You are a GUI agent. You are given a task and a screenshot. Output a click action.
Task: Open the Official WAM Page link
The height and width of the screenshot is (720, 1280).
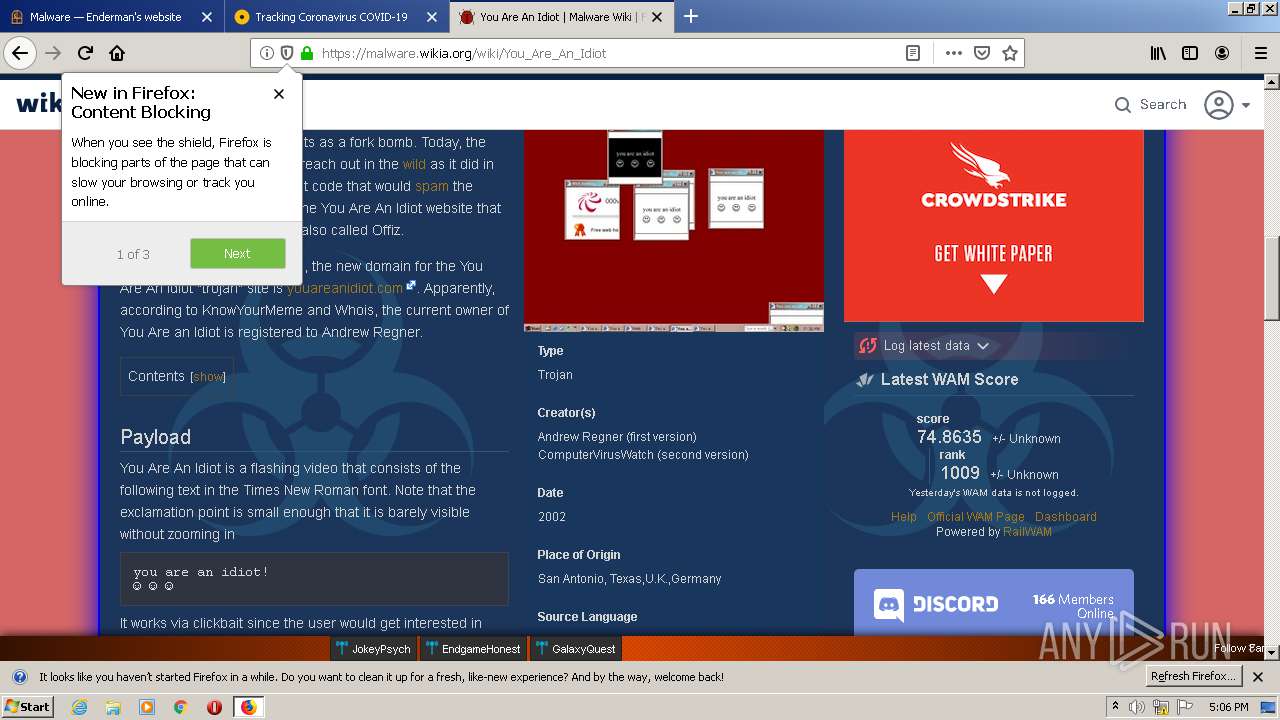pyautogui.click(x=976, y=517)
